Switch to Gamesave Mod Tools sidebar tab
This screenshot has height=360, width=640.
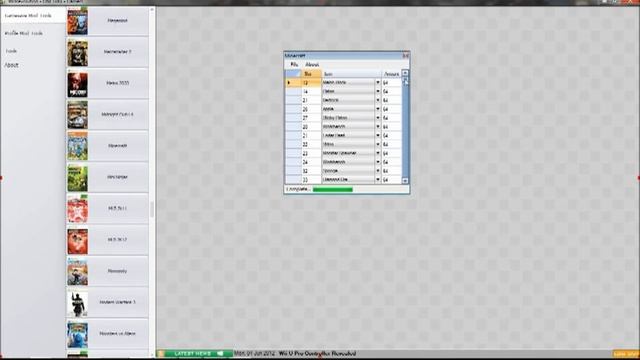33,15
